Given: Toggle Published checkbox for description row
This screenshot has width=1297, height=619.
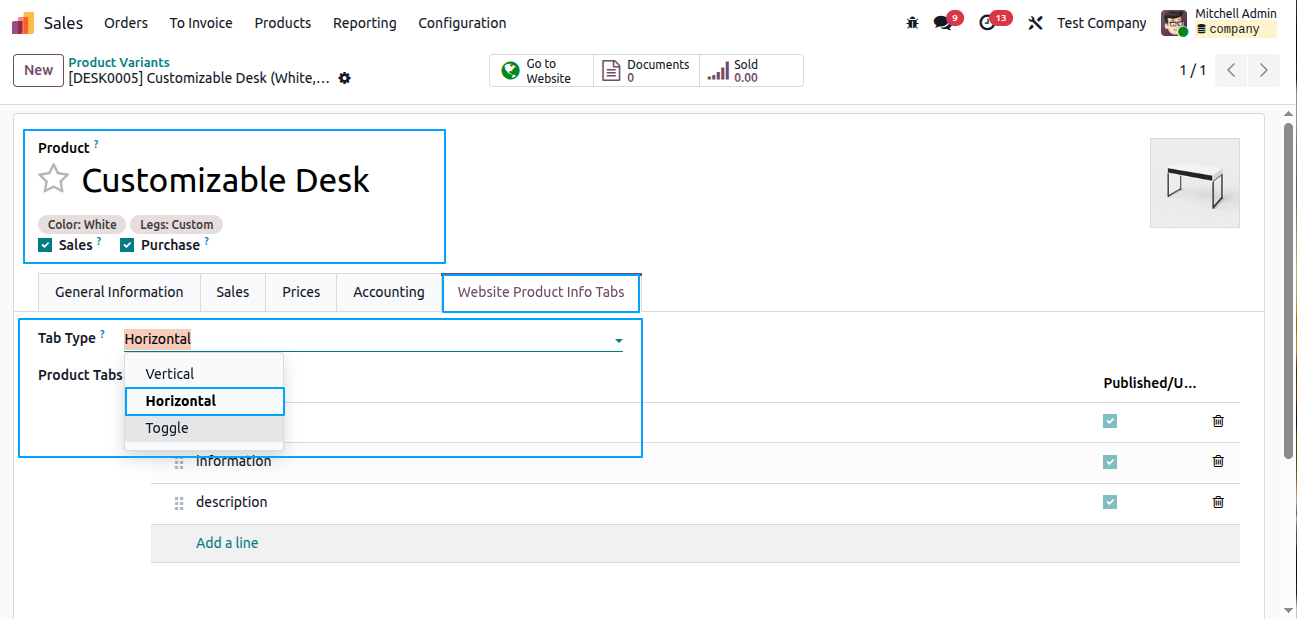Looking at the screenshot, I should (1110, 502).
